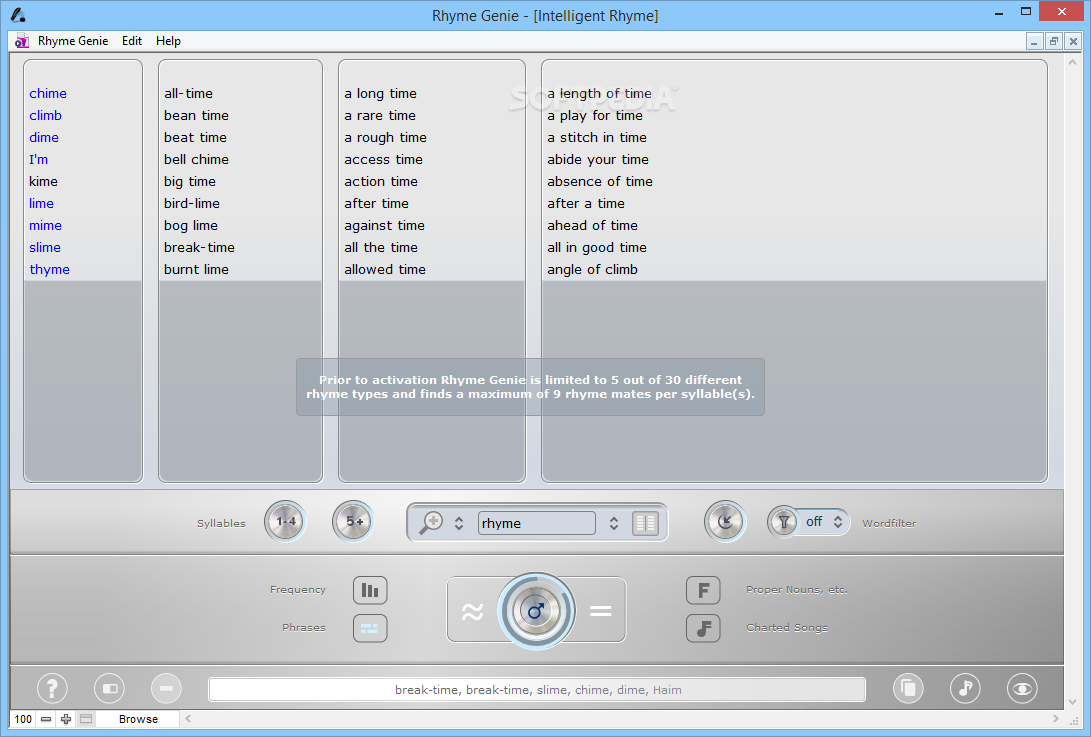Click the horizontal scrollbar left arrow
1091x737 pixels.
(188, 719)
